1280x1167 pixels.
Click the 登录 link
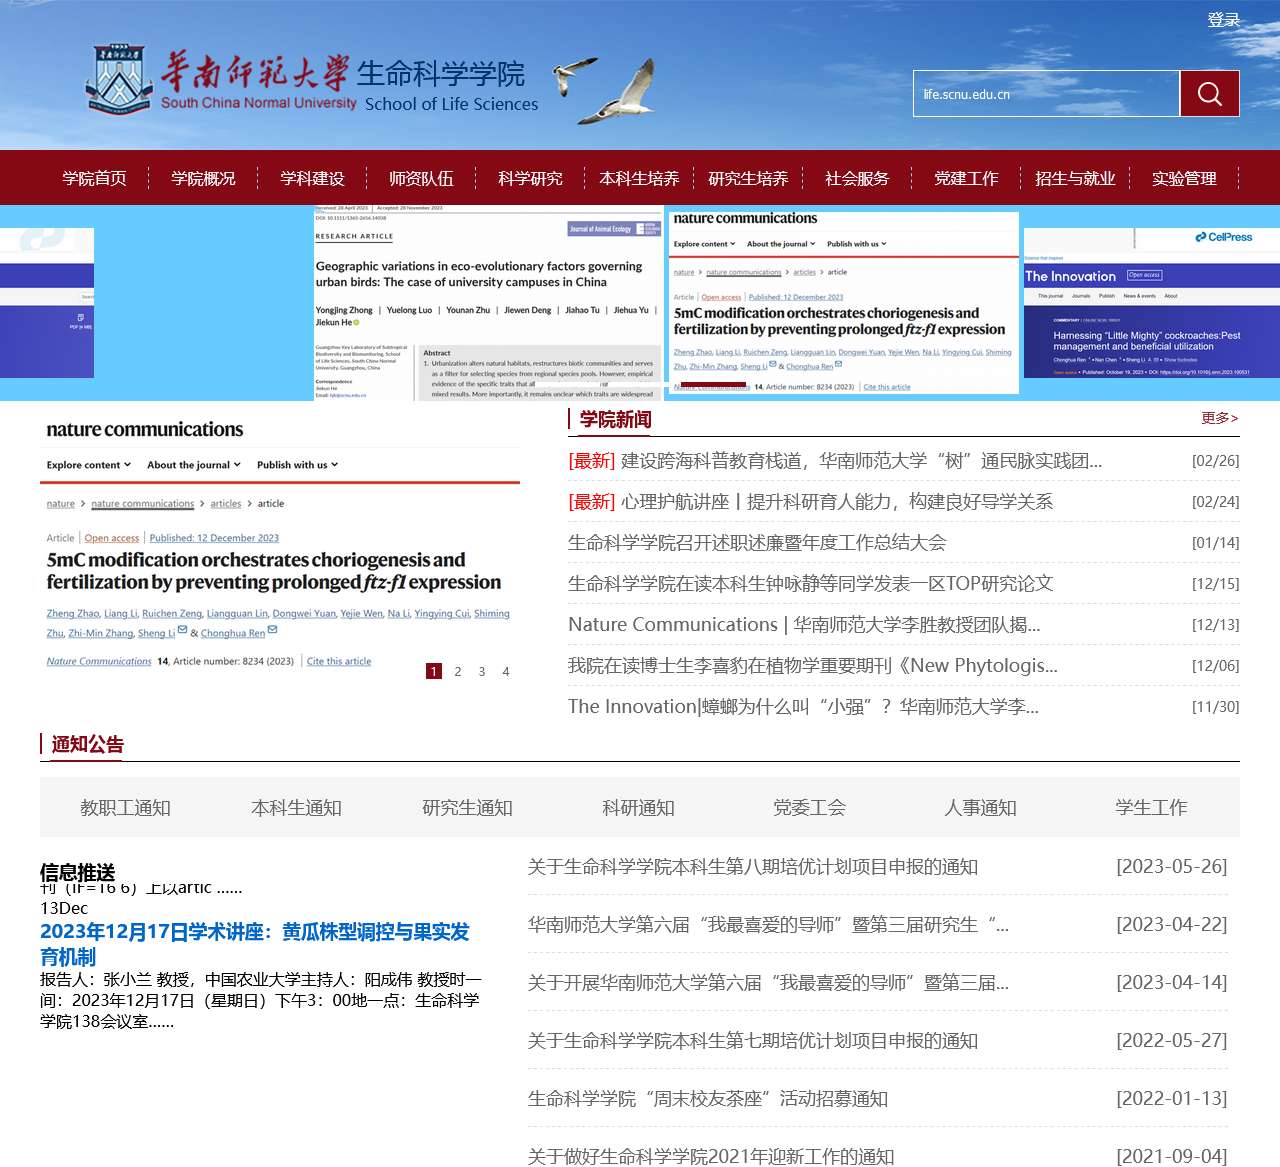tap(1221, 19)
